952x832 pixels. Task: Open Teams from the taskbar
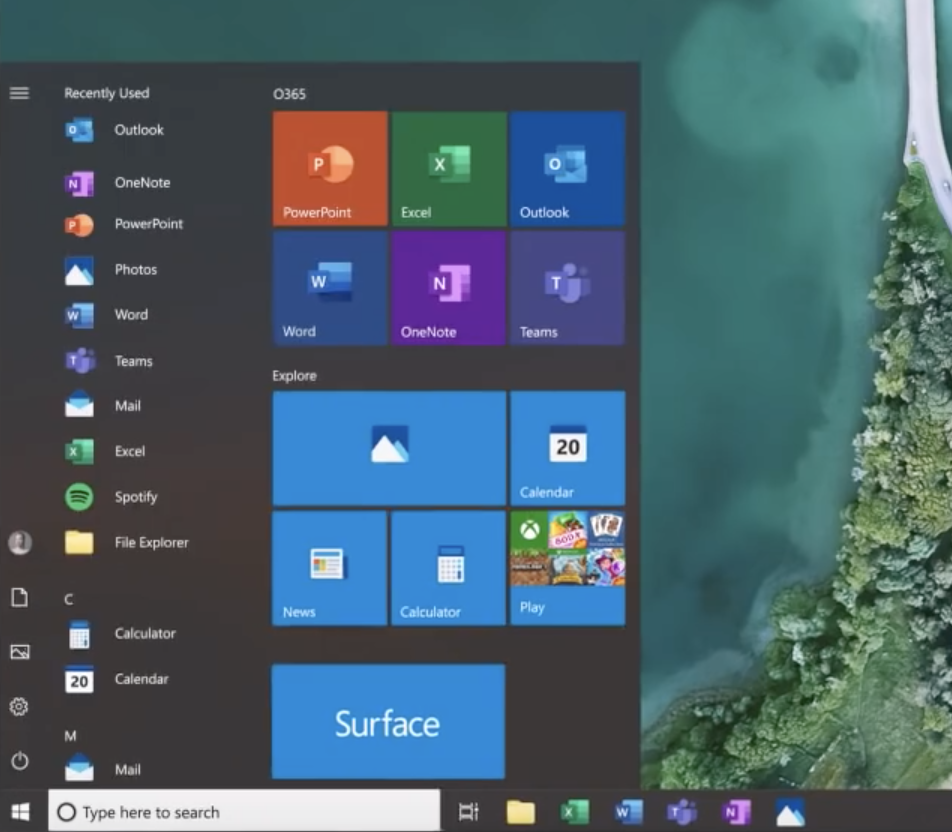(682, 812)
